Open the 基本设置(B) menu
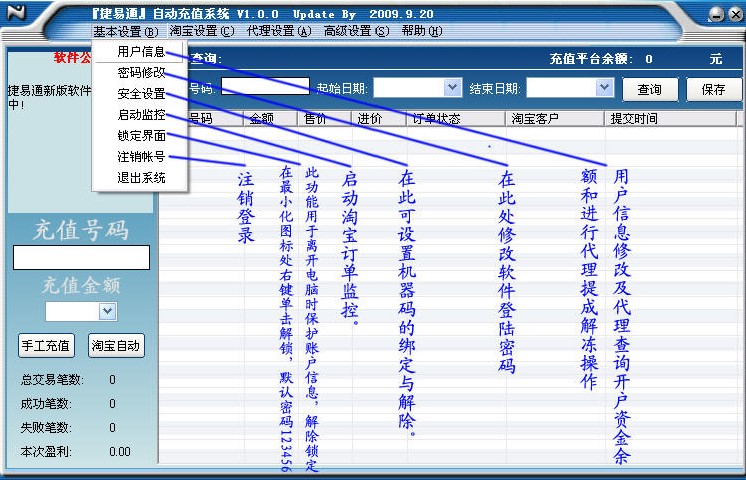746x480 pixels. (x=126, y=31)
